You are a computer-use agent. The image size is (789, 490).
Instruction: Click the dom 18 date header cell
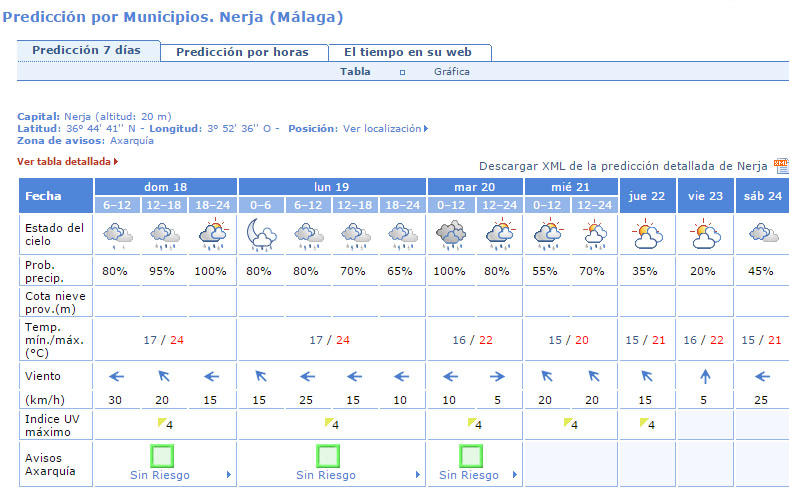tap(165, 187)
